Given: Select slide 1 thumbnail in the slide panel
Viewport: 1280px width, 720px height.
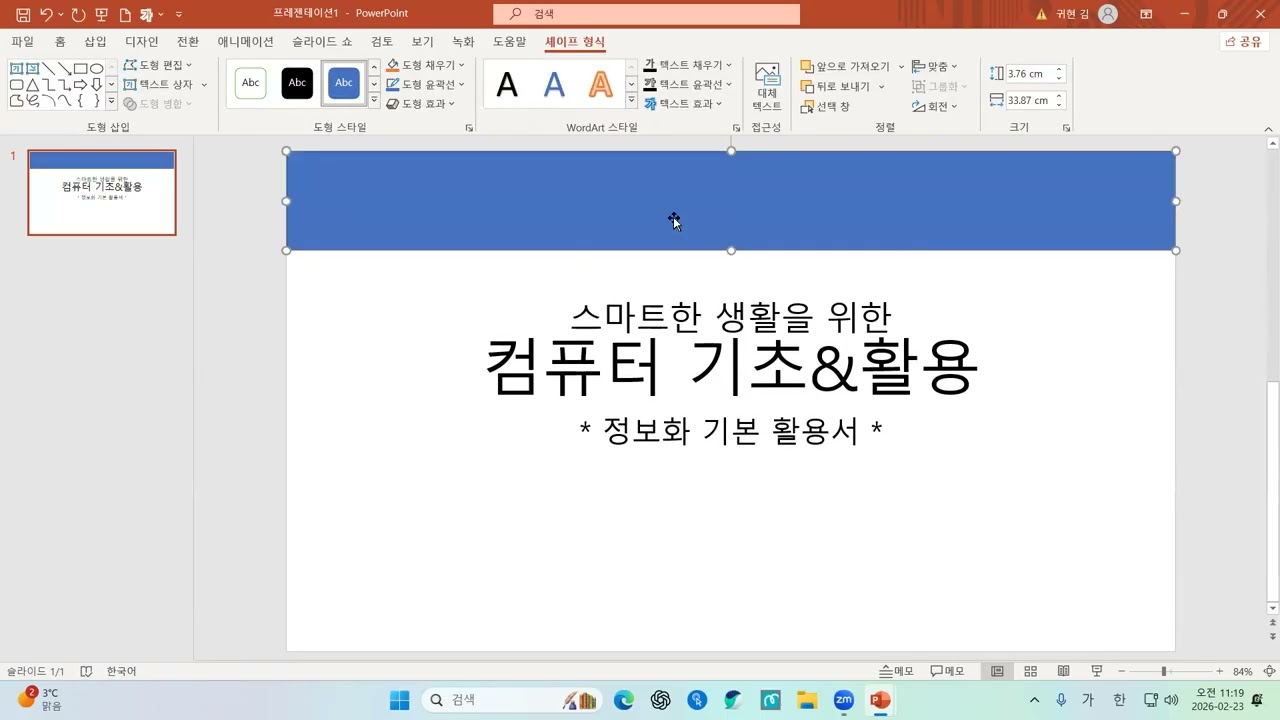Looking at the screenshot, I should [x=102, y=193].
